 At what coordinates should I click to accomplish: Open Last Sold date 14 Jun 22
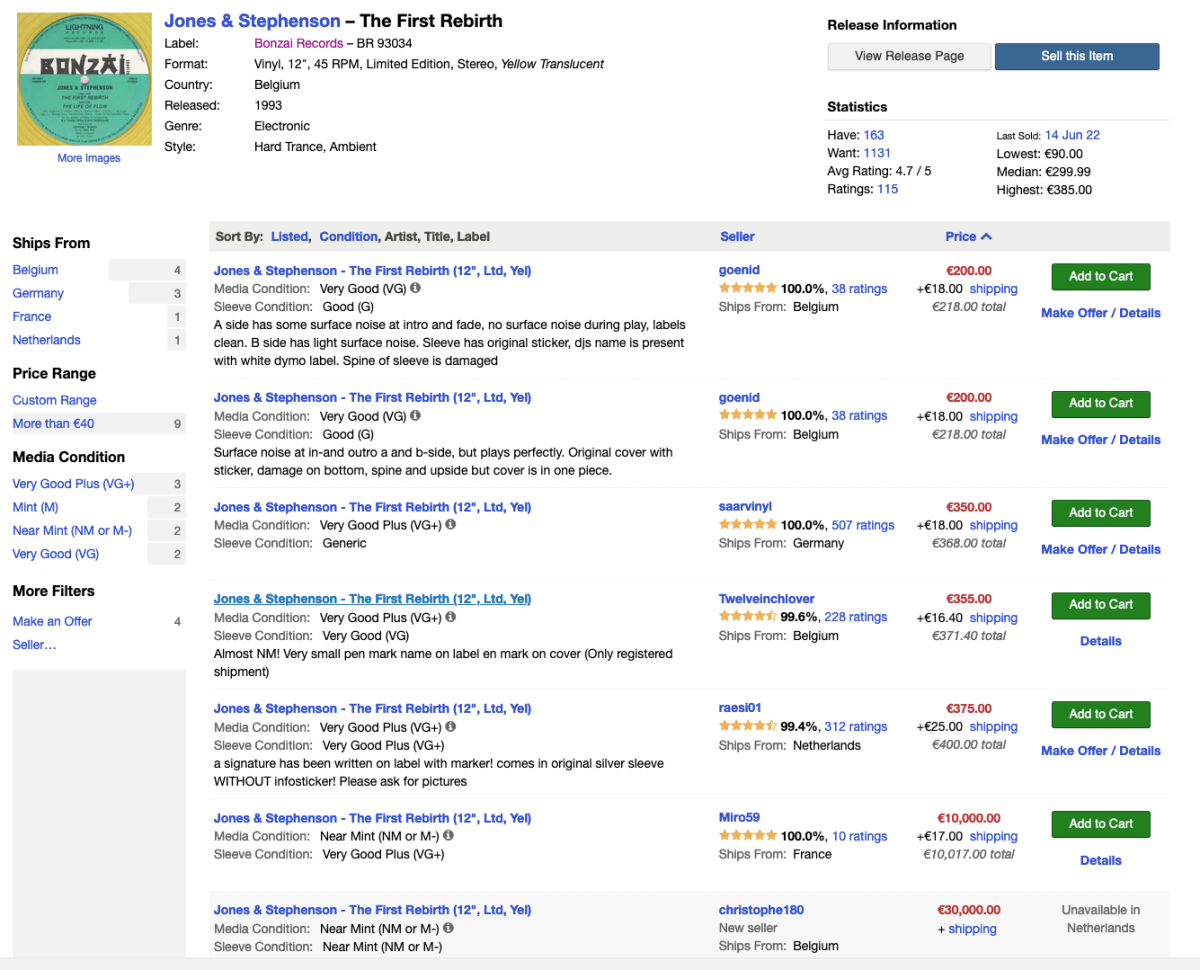[x=1072, y=135]
